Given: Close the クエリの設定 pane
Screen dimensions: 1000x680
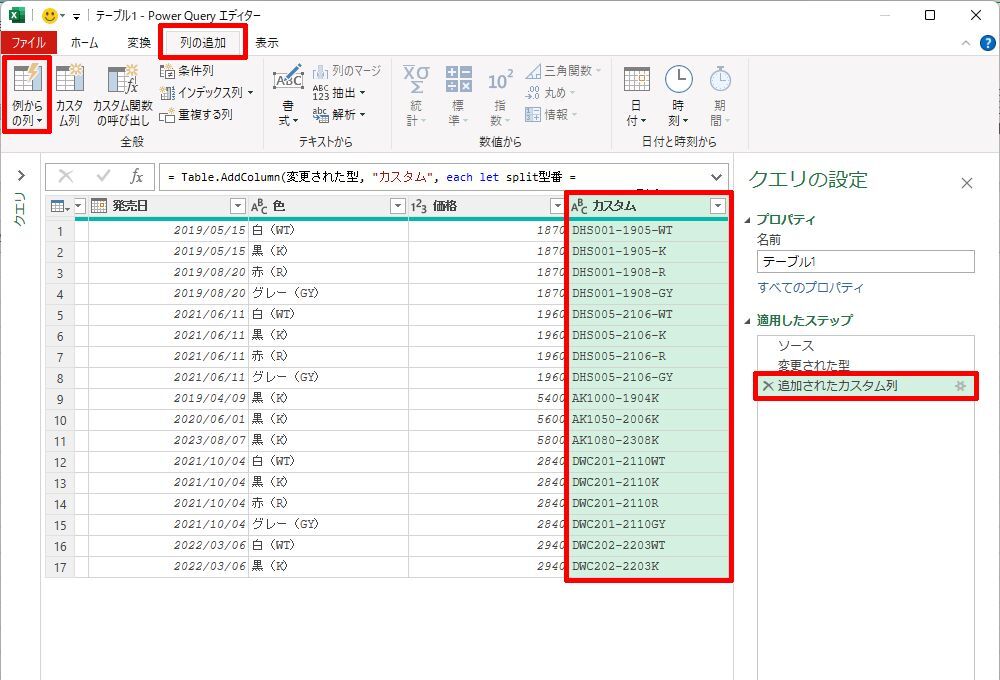Looking at the screenshot, I should [x=966, y=183].
